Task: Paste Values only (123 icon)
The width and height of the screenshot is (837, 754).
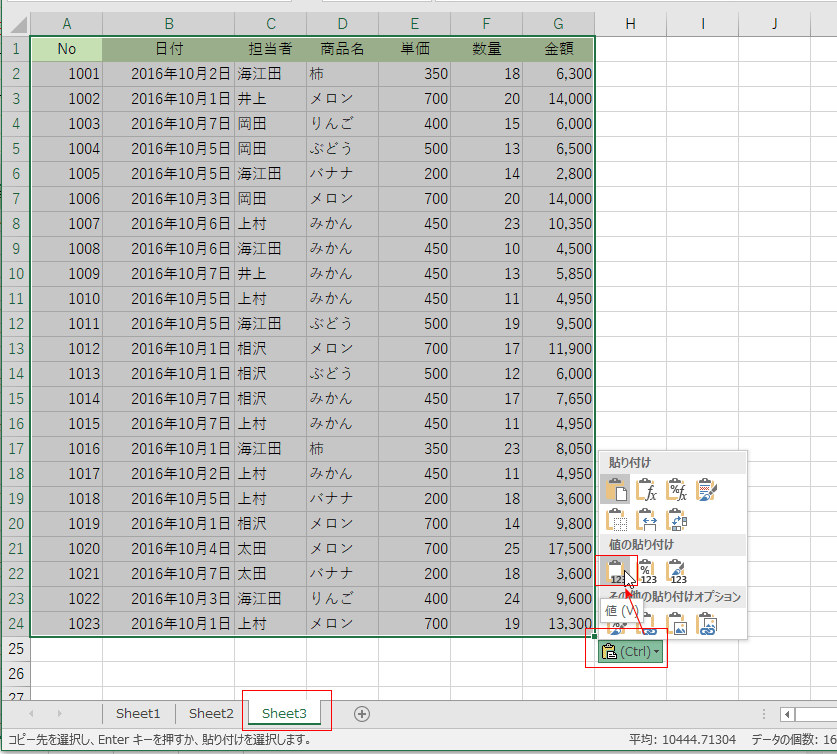Action: pos(617,572)
